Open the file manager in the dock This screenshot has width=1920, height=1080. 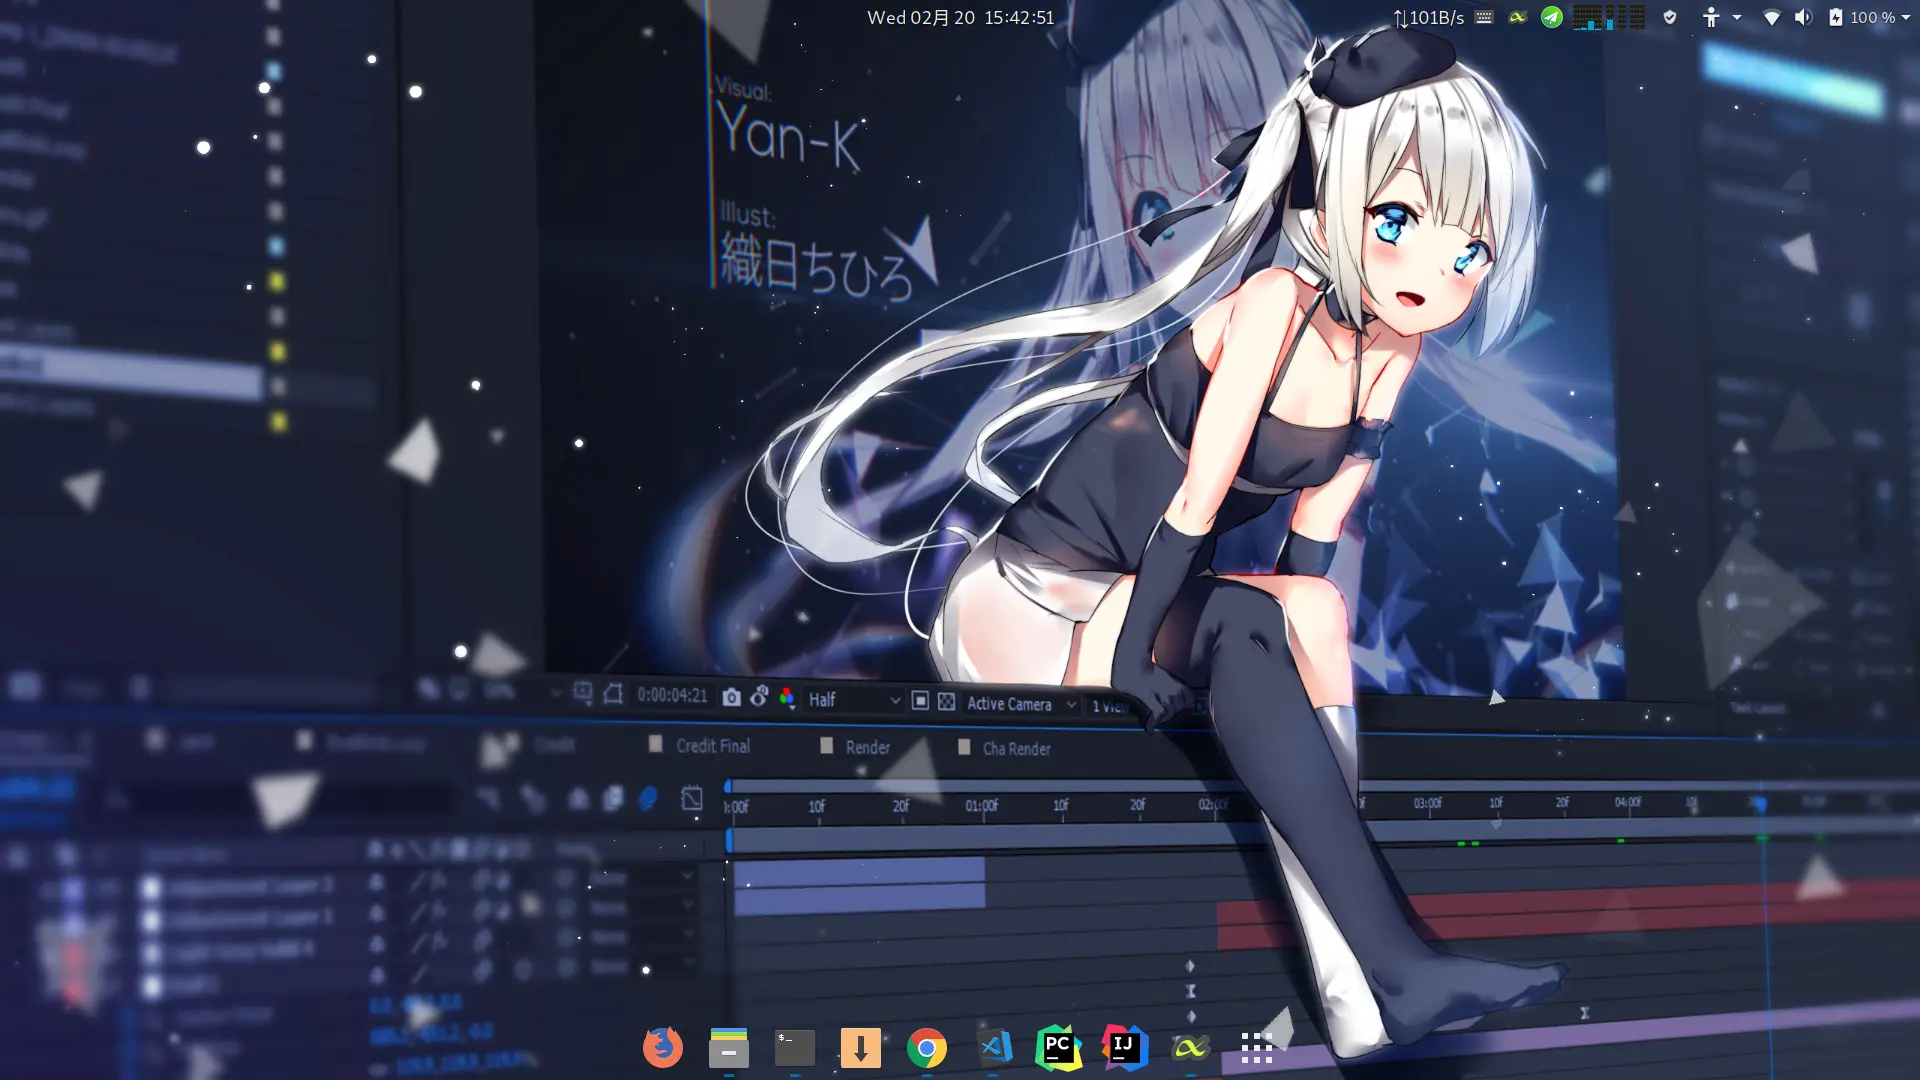728,1047
